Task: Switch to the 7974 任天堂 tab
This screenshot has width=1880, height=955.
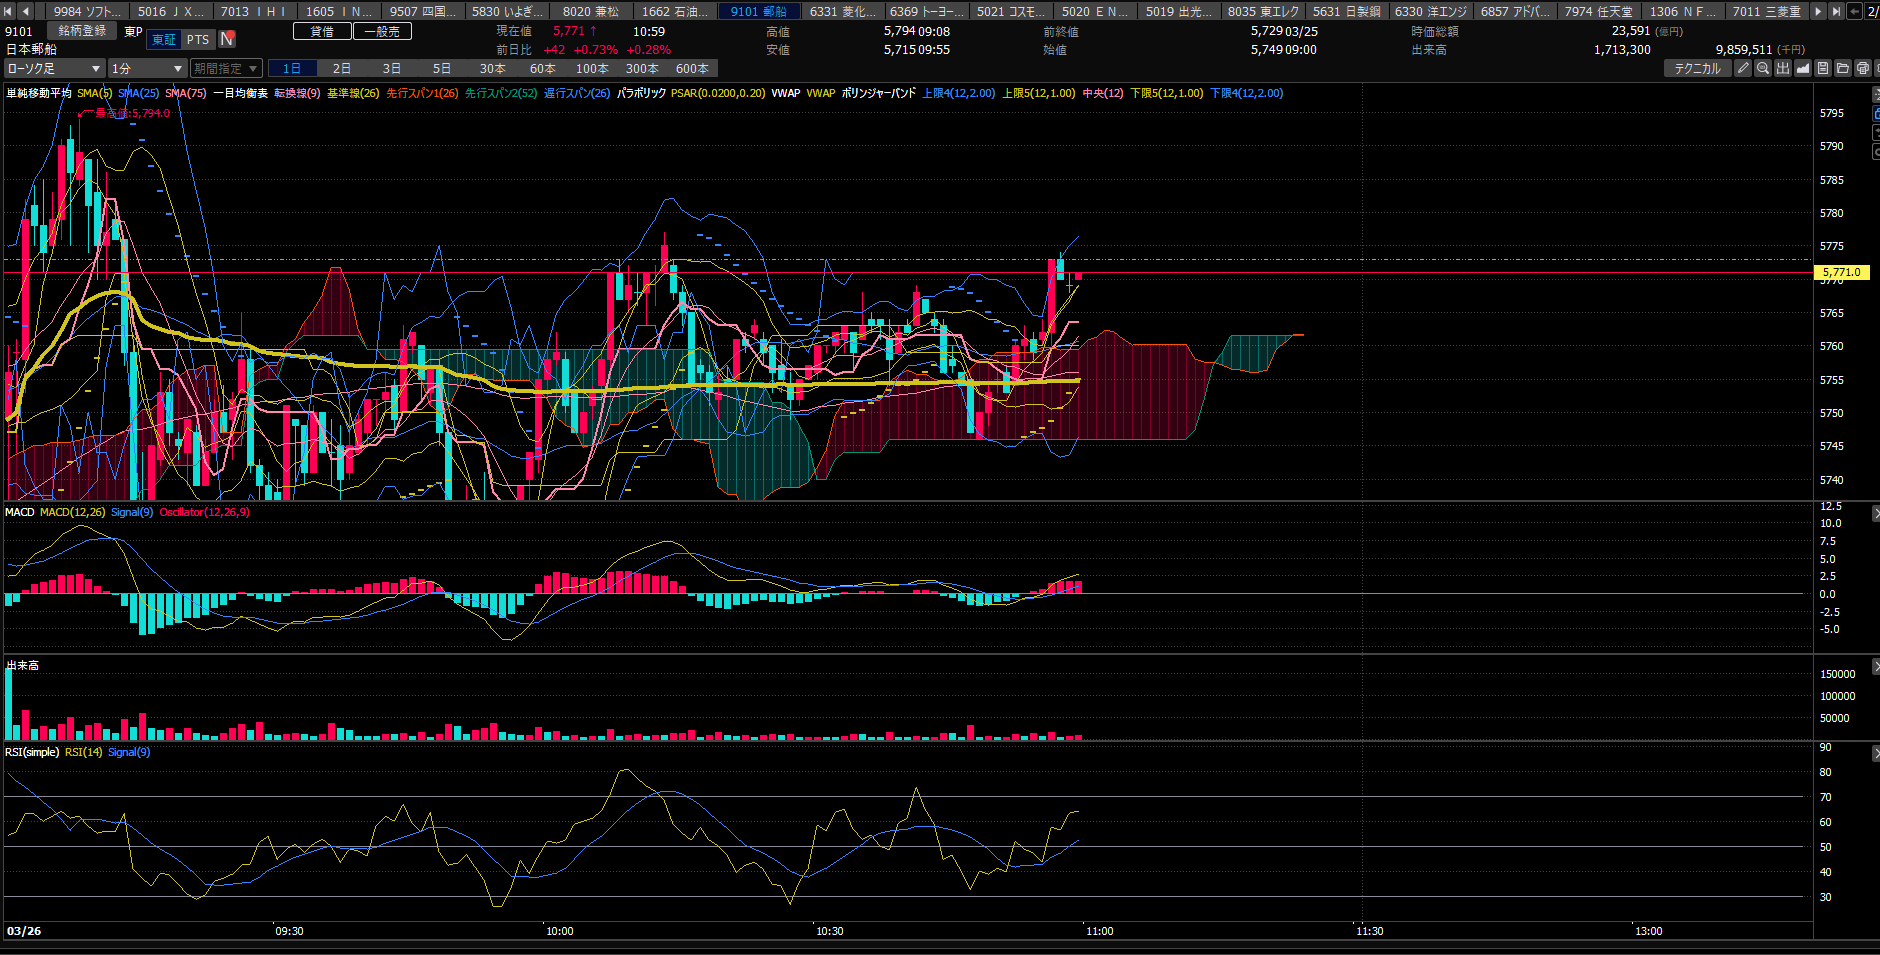Action: (1598, 11)
